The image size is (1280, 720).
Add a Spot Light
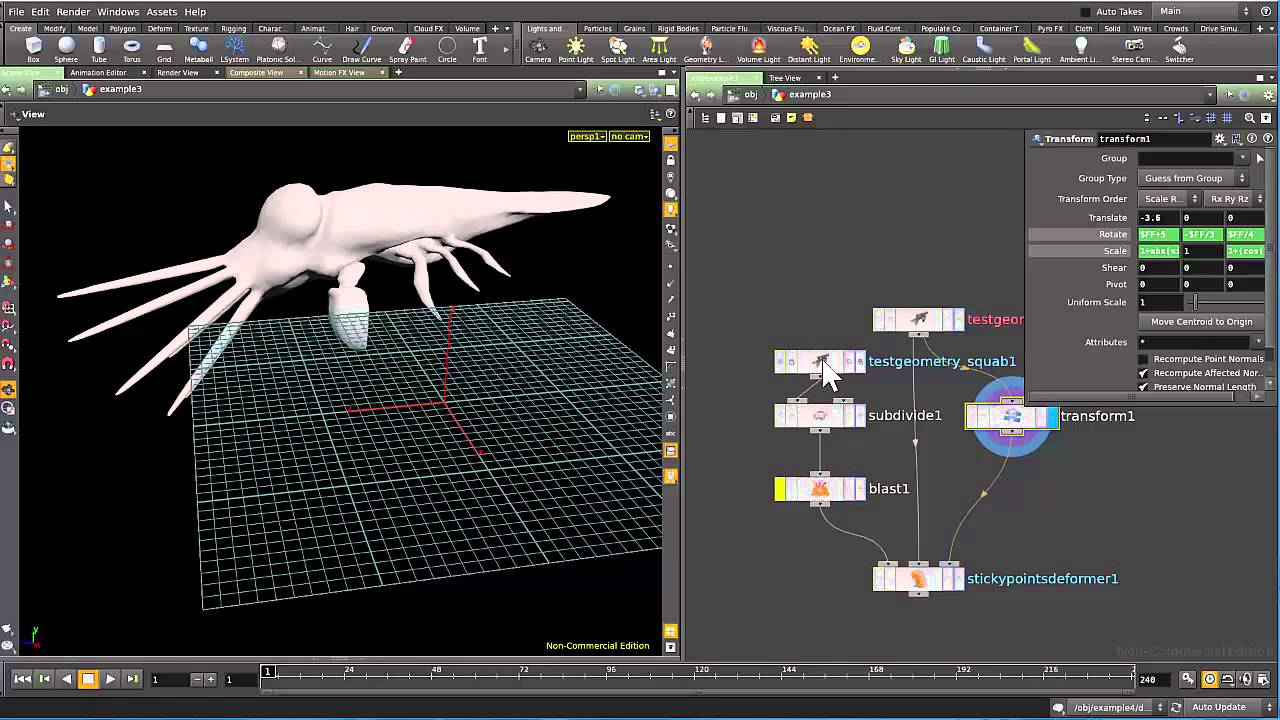618,50
